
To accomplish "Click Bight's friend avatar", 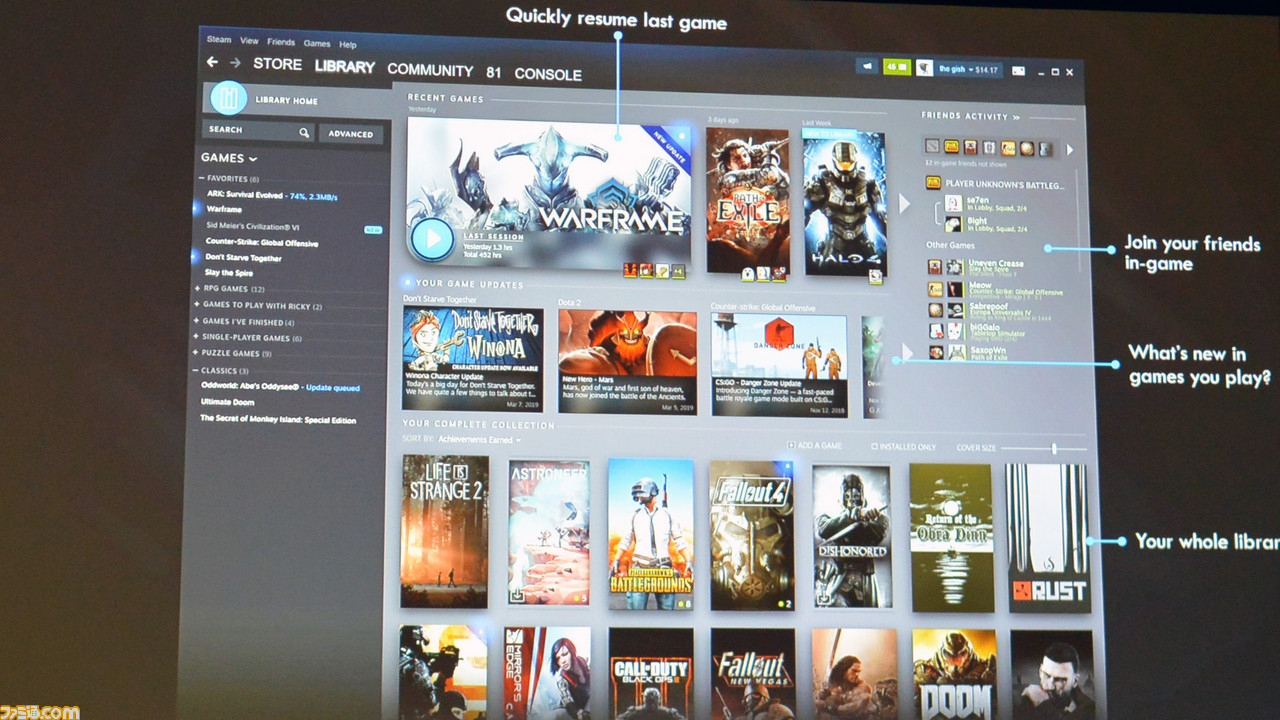I will [954, 224].
